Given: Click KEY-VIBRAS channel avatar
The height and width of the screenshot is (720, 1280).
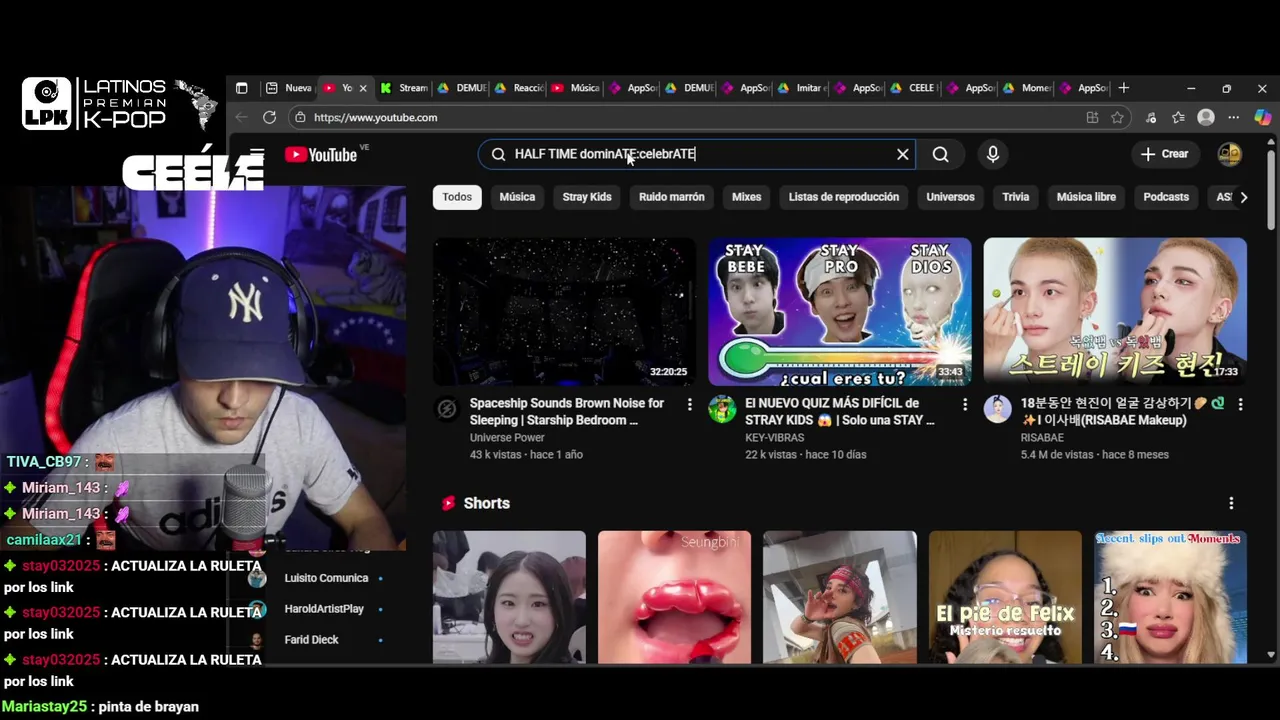Looking at the screenshot, I should click(722, 408).
